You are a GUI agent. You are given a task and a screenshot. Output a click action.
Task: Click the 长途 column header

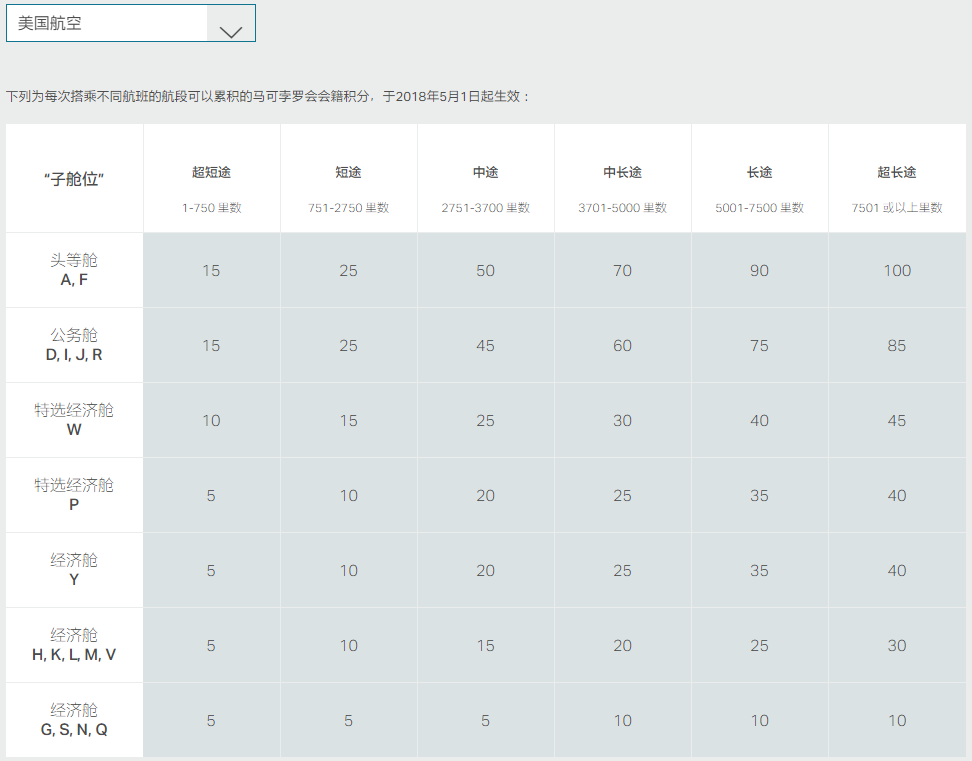point(759,172)
